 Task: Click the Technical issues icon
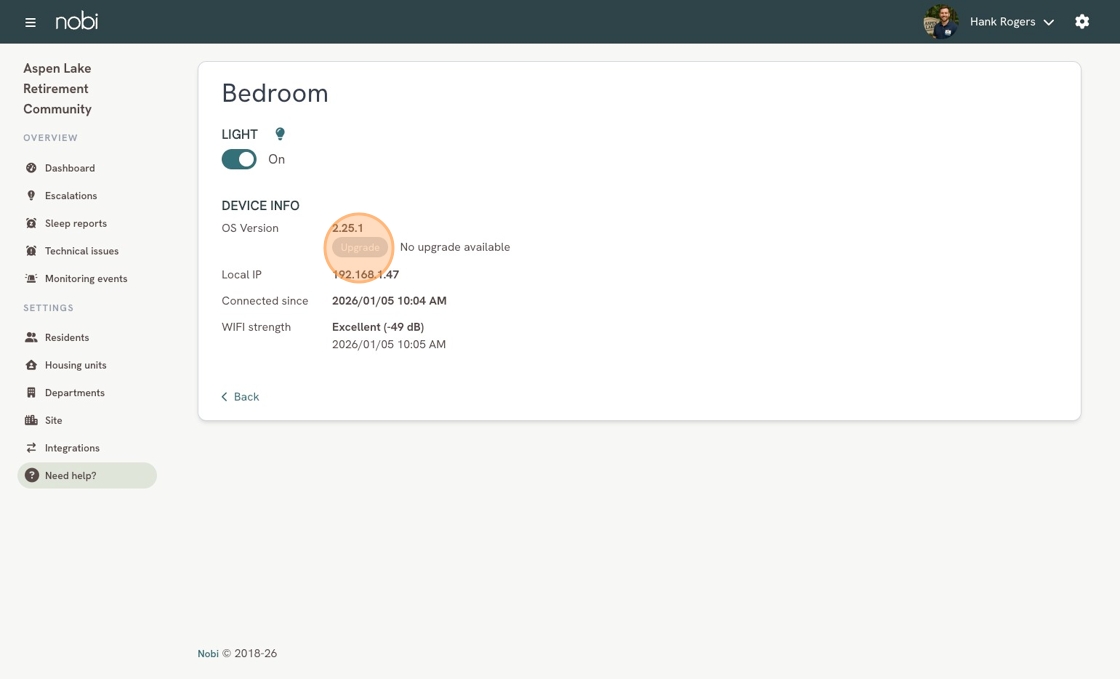tap(31, 251)
